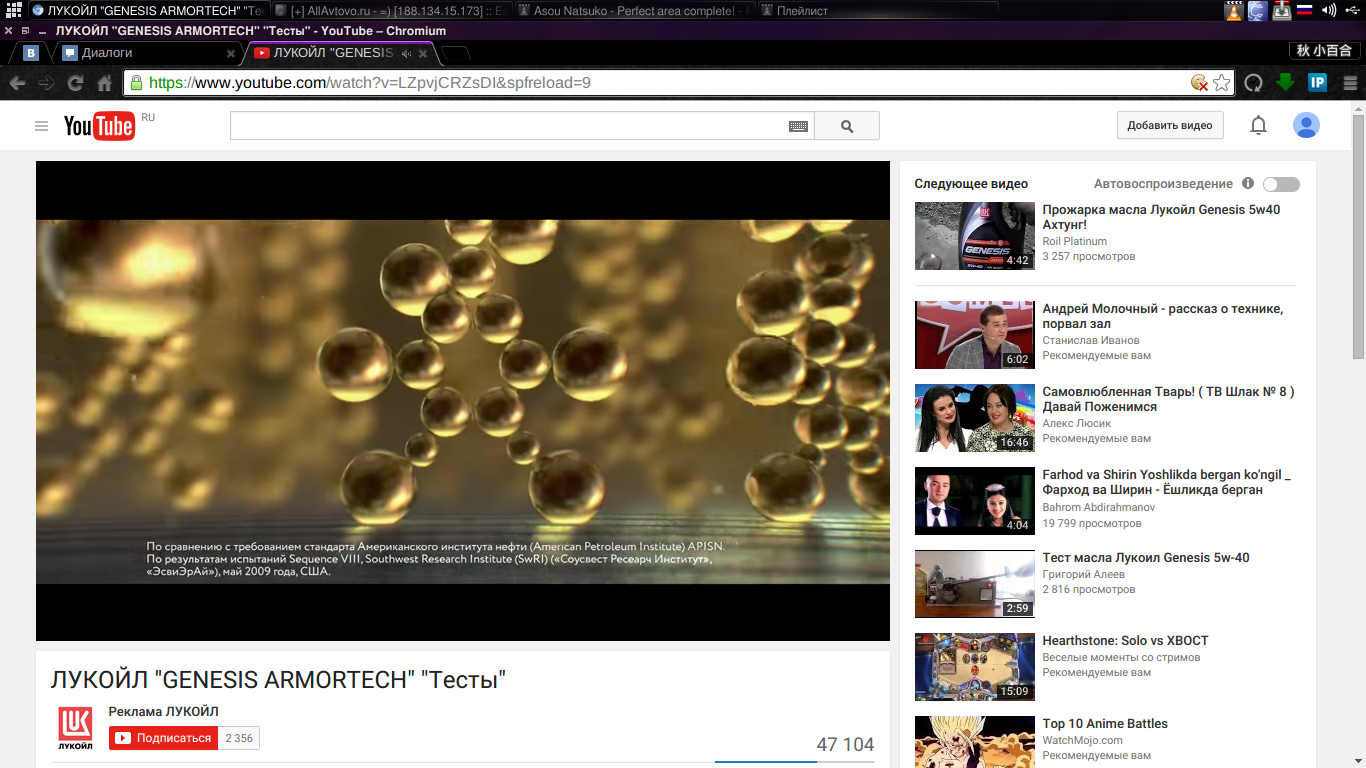This screenshot has height=768, width=1366.
Task: Click the LUKOIL channel logo
Action: pyautogui.click(x=75, y=729)
